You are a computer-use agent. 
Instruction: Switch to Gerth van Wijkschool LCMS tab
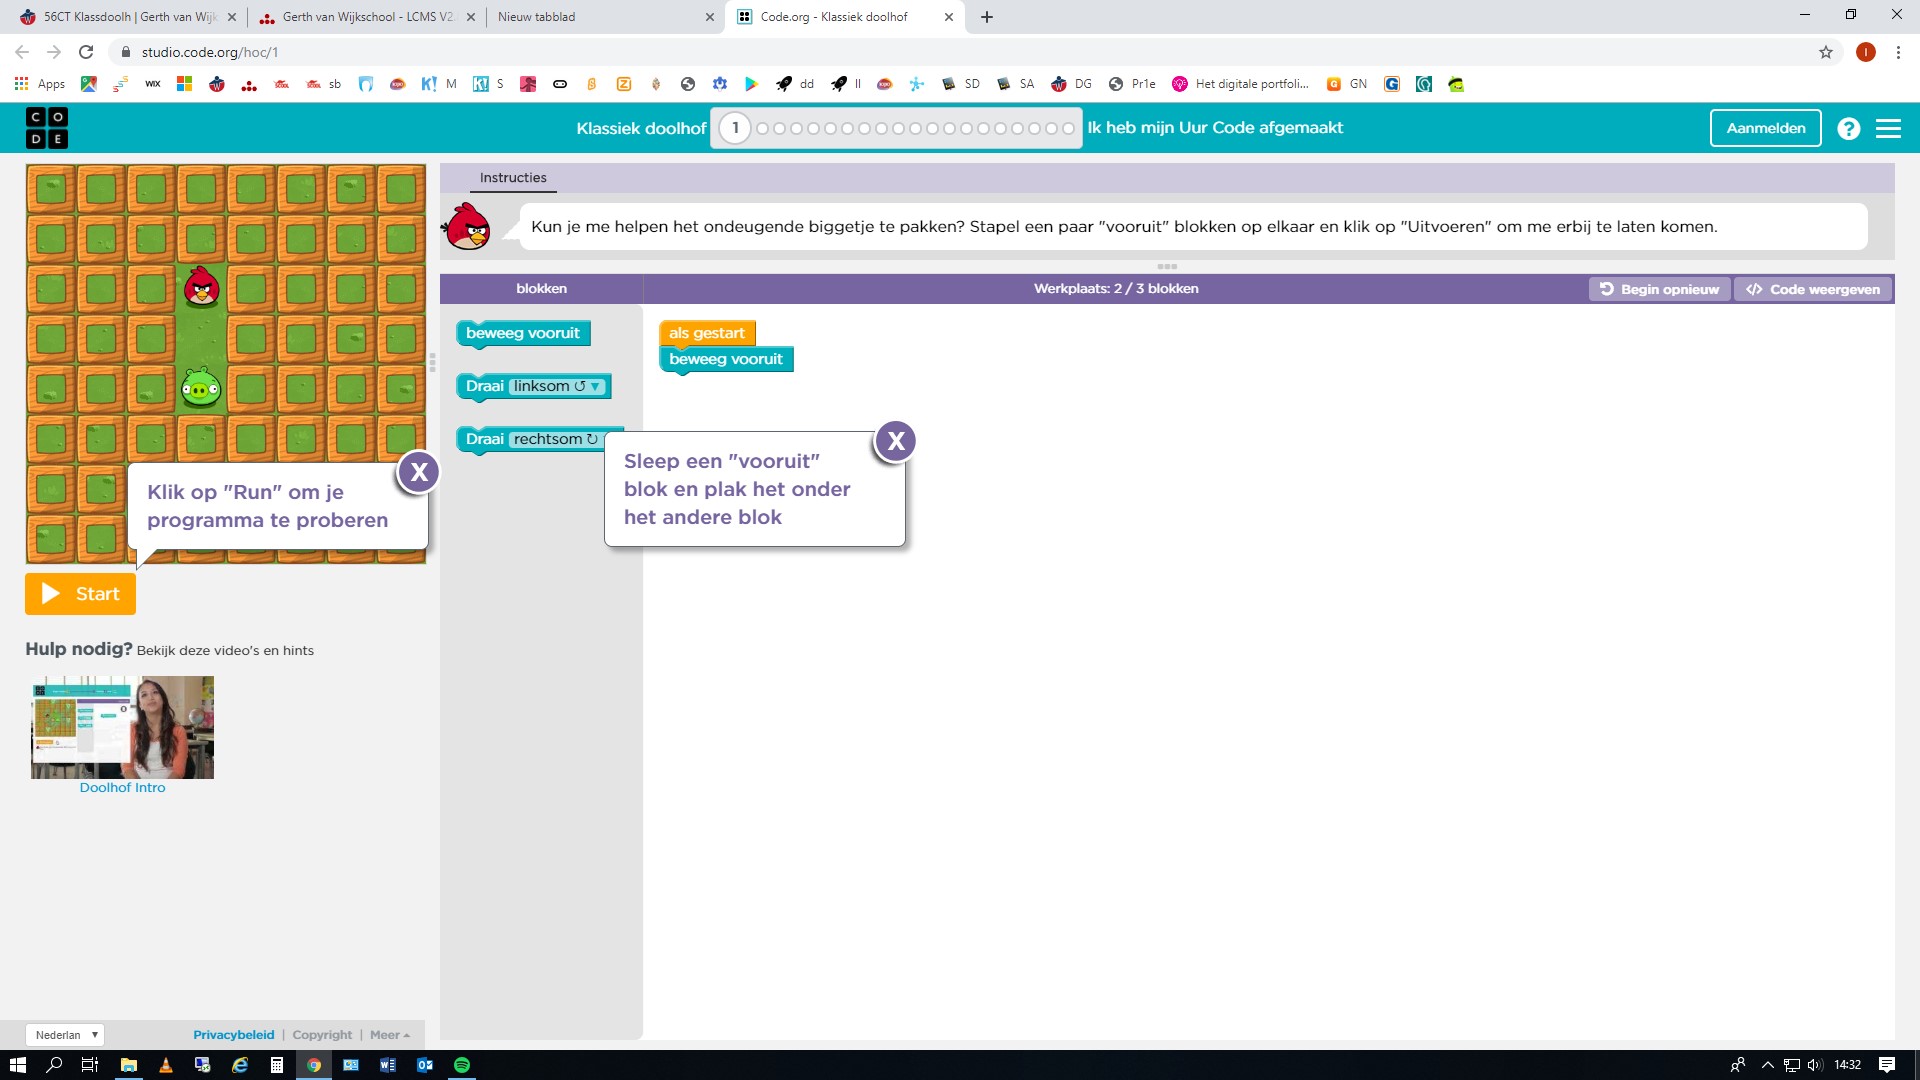point(367,17)
